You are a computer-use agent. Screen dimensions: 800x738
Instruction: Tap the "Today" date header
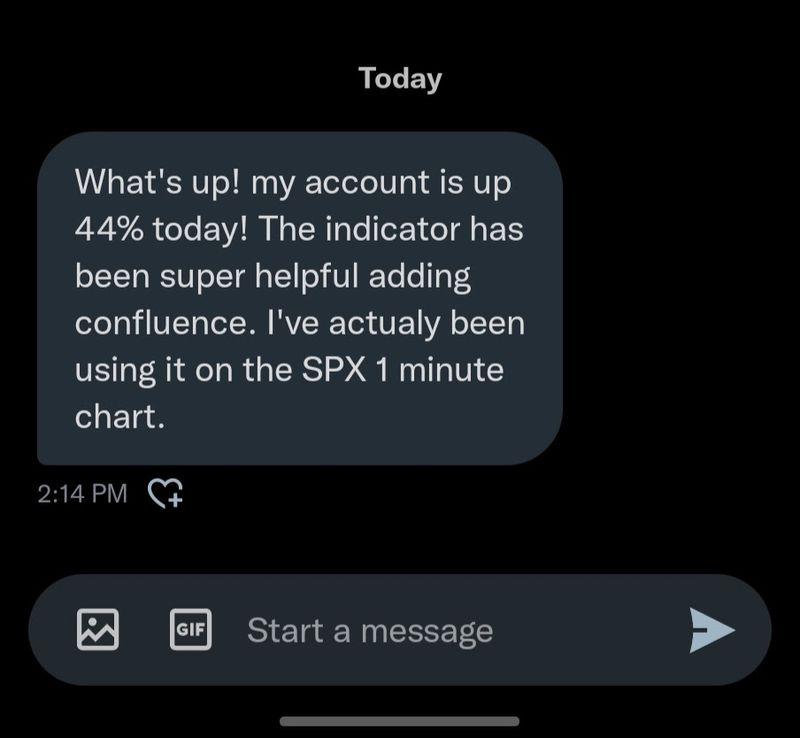click(x=400, y=78)
